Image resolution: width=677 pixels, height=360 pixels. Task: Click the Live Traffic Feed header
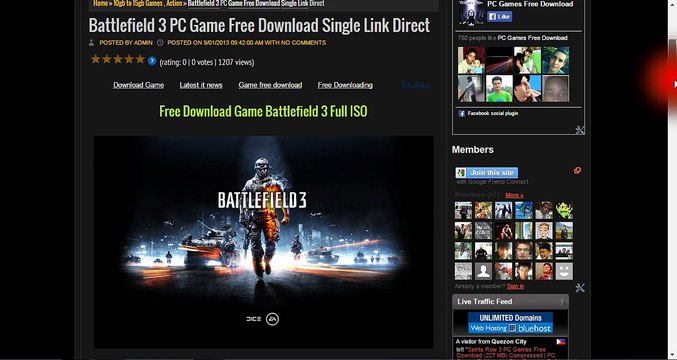click(x=510, y=302)
